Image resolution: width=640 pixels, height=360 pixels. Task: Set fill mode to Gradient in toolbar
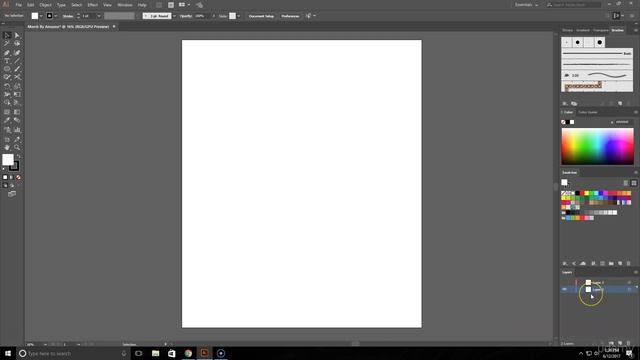pyautogui.click(x=11, y=178)
